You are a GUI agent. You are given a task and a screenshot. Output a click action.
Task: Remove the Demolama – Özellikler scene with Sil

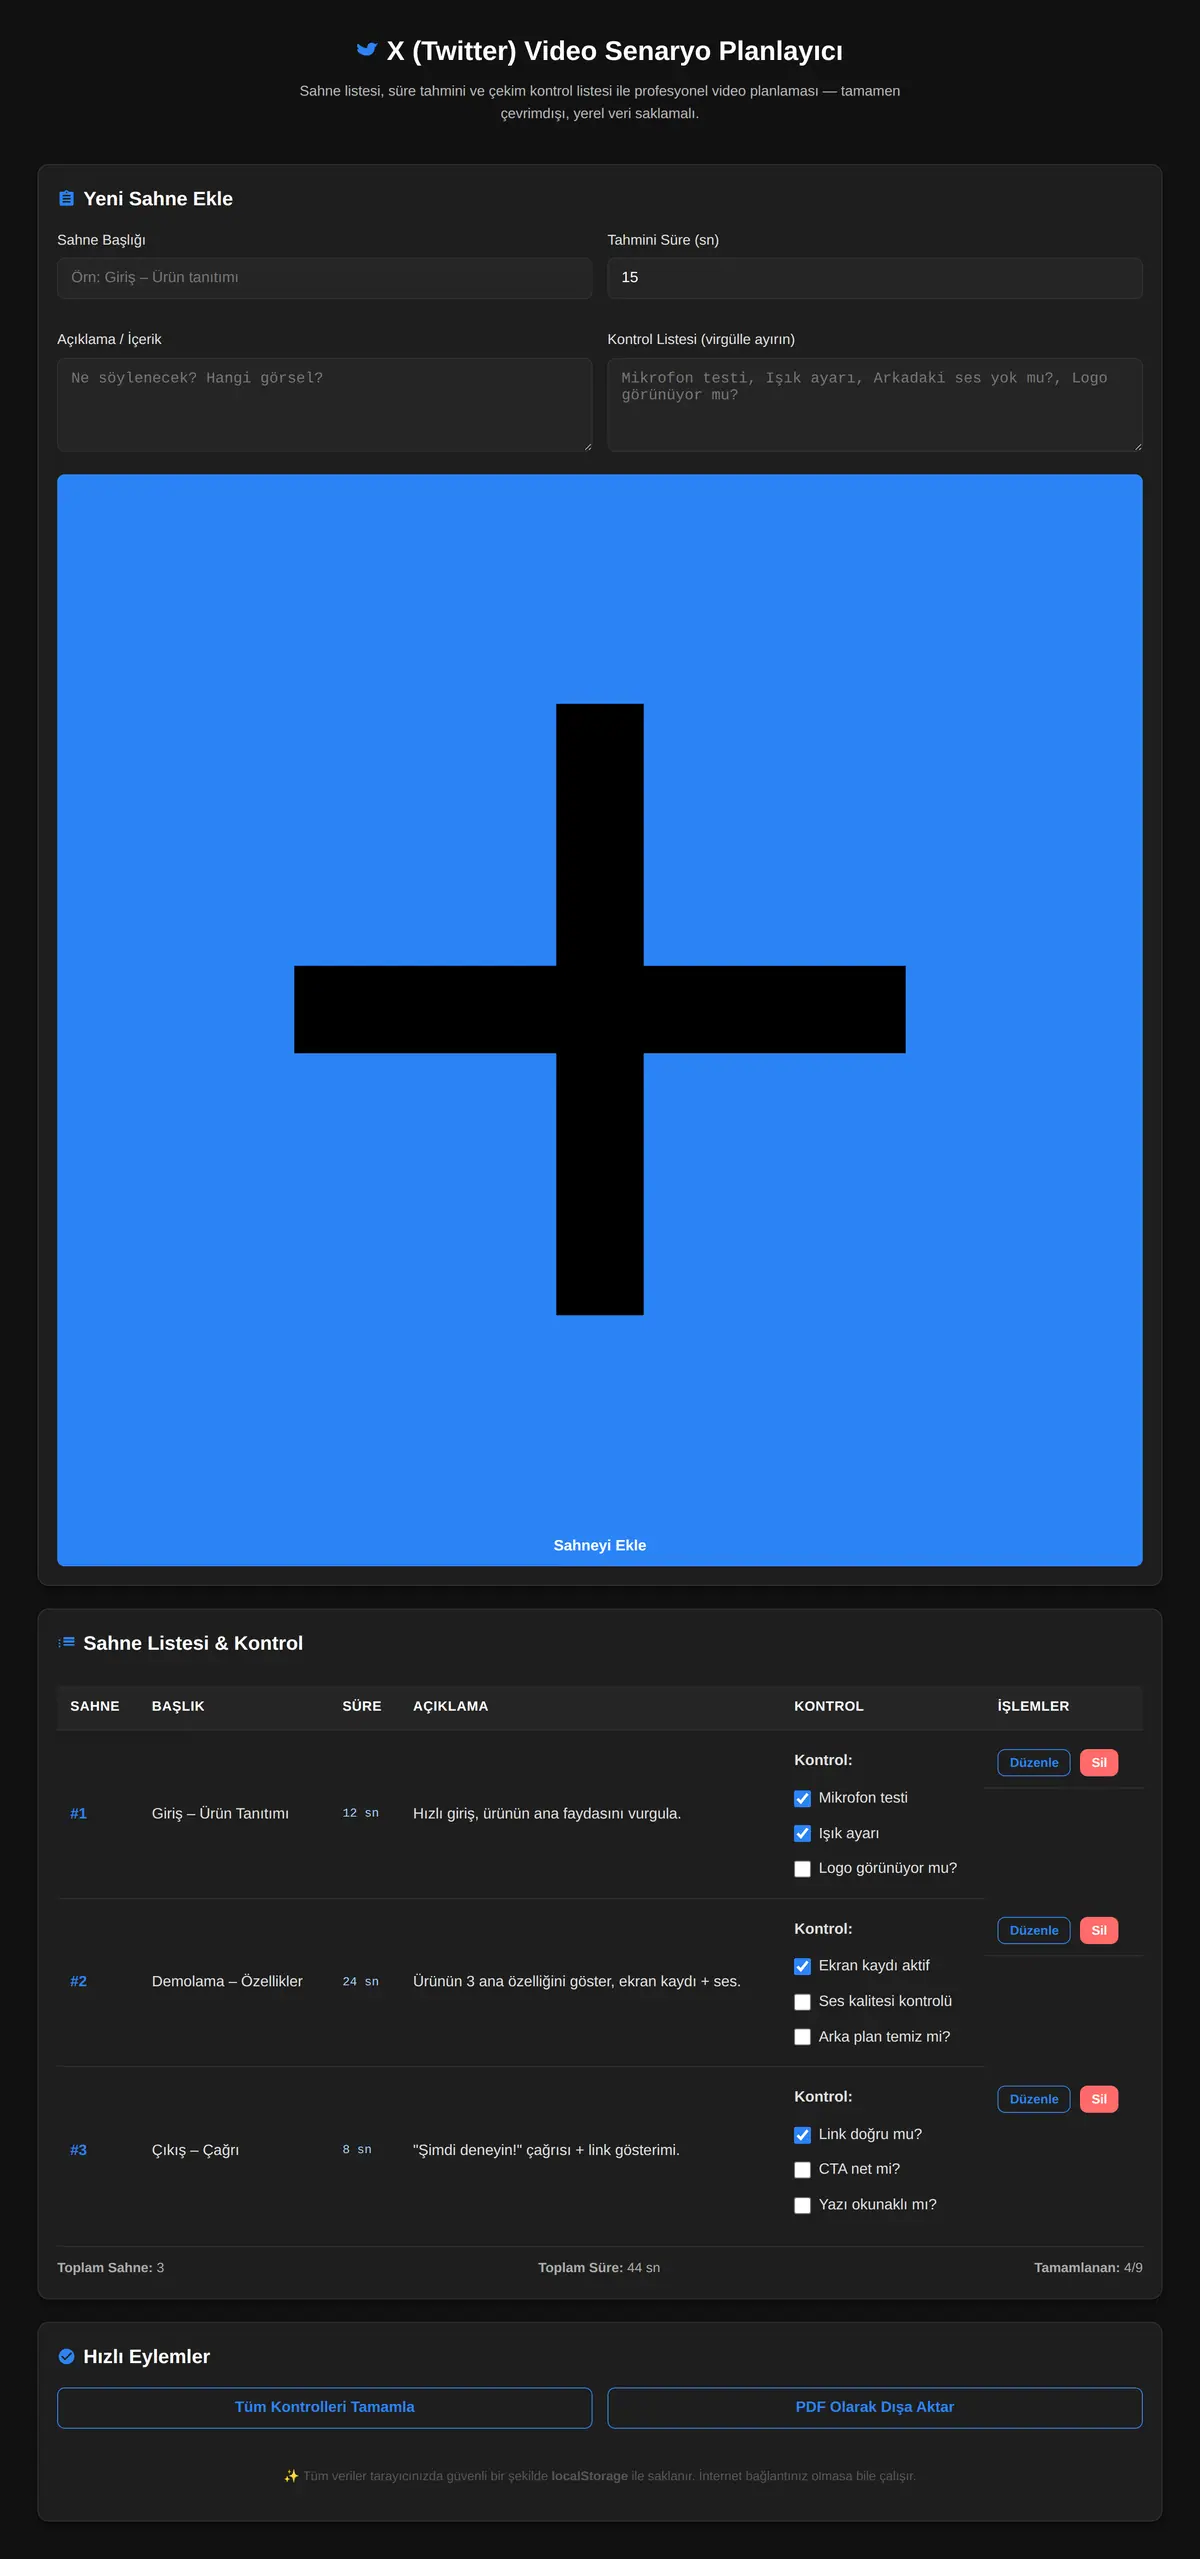pyautogui.click(x=1099, y=1930)
